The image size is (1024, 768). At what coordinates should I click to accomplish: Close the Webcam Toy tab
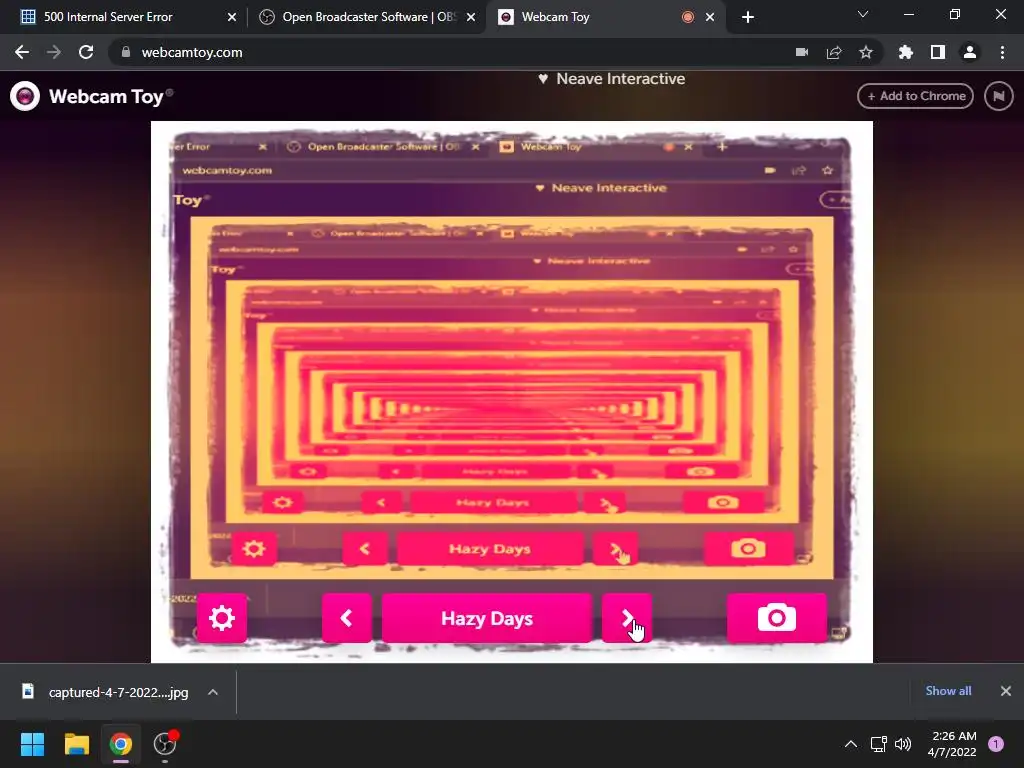tap(710, 17)
